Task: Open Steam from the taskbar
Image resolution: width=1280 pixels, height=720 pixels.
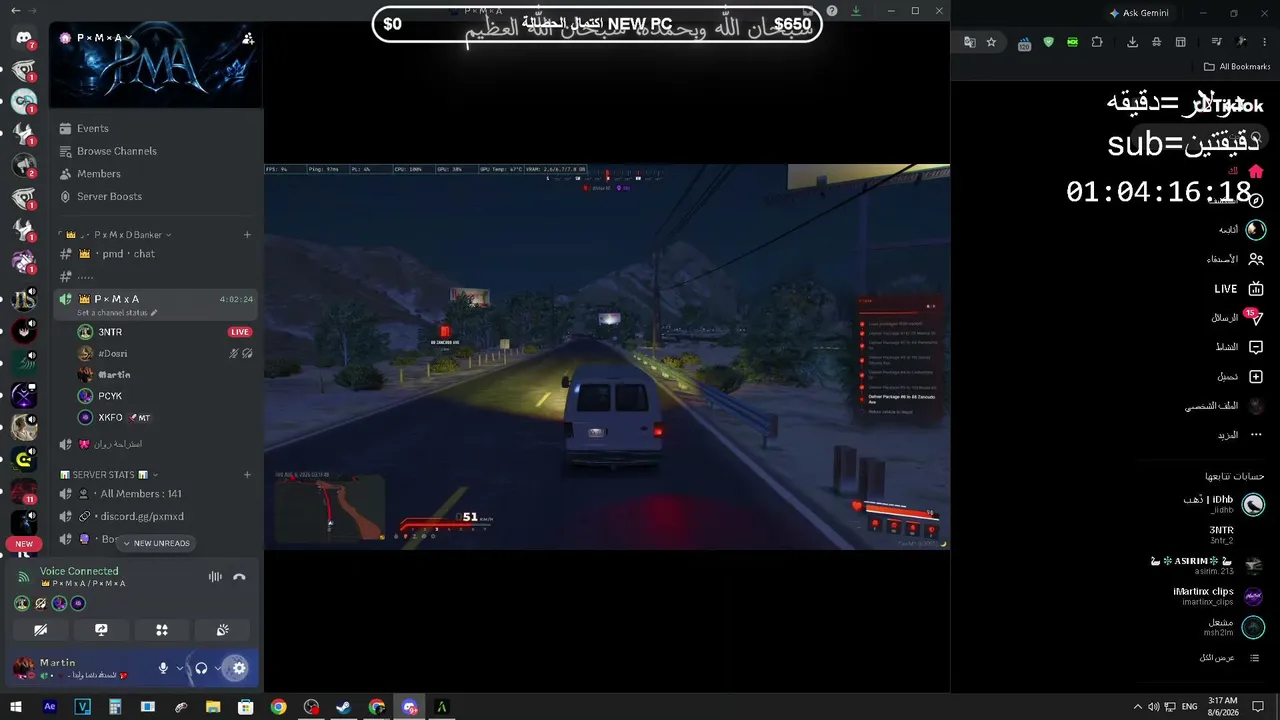Action: point(343,707)
